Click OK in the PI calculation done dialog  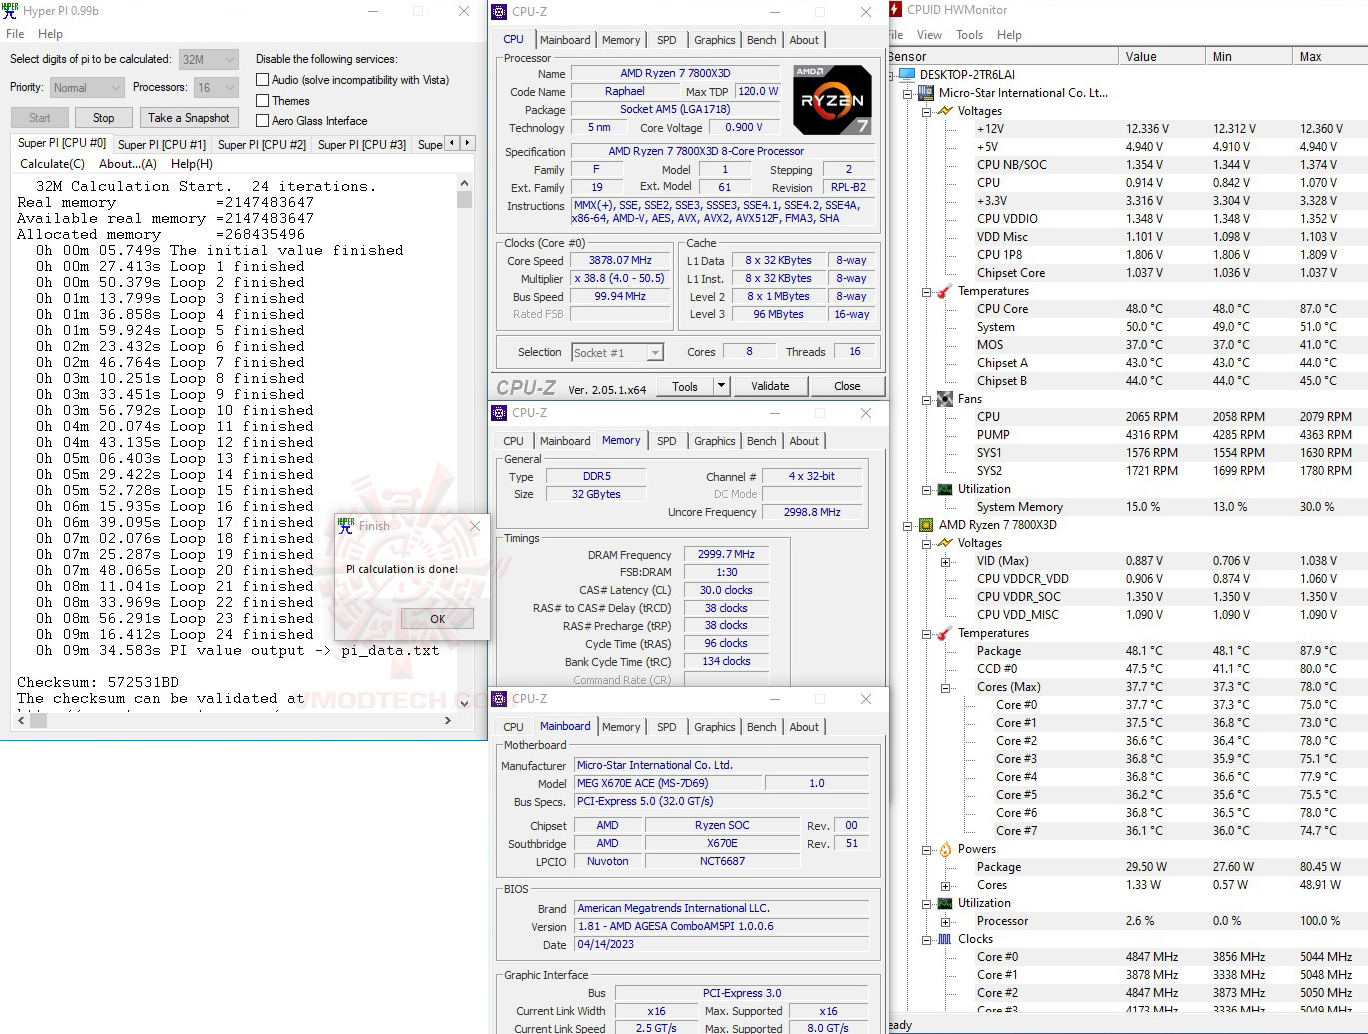tap(437, 619)
